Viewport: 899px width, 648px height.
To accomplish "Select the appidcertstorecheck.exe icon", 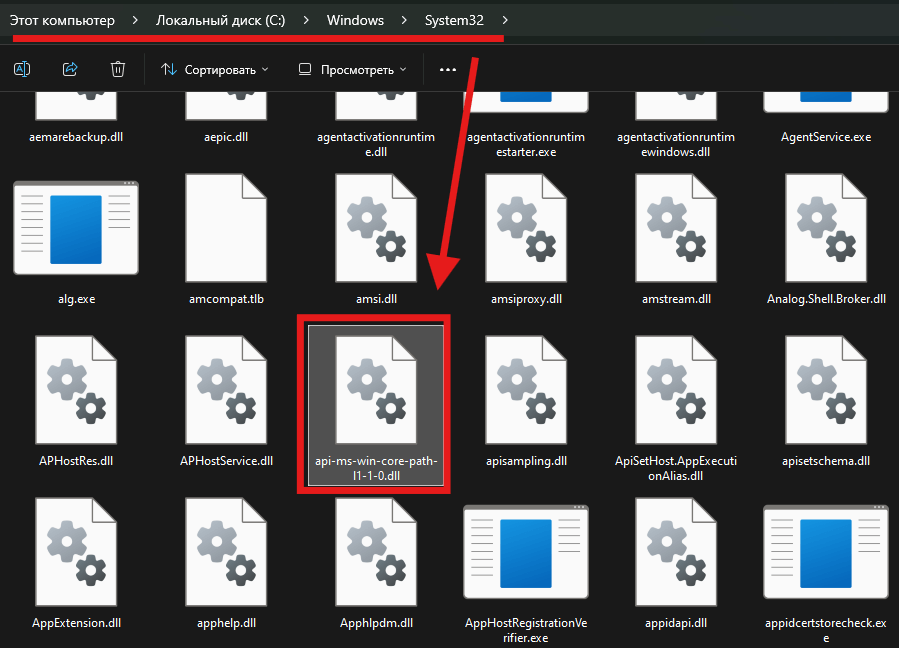I will point(826,552).
